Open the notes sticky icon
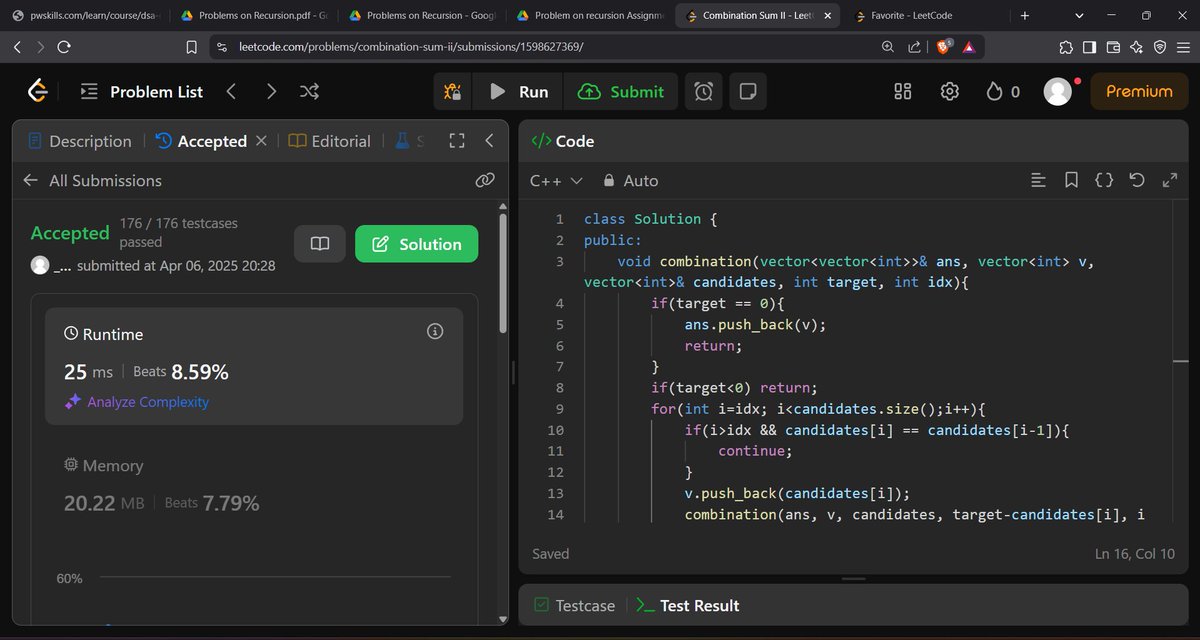Screen dimensions: 1200x640 point(747,92)
